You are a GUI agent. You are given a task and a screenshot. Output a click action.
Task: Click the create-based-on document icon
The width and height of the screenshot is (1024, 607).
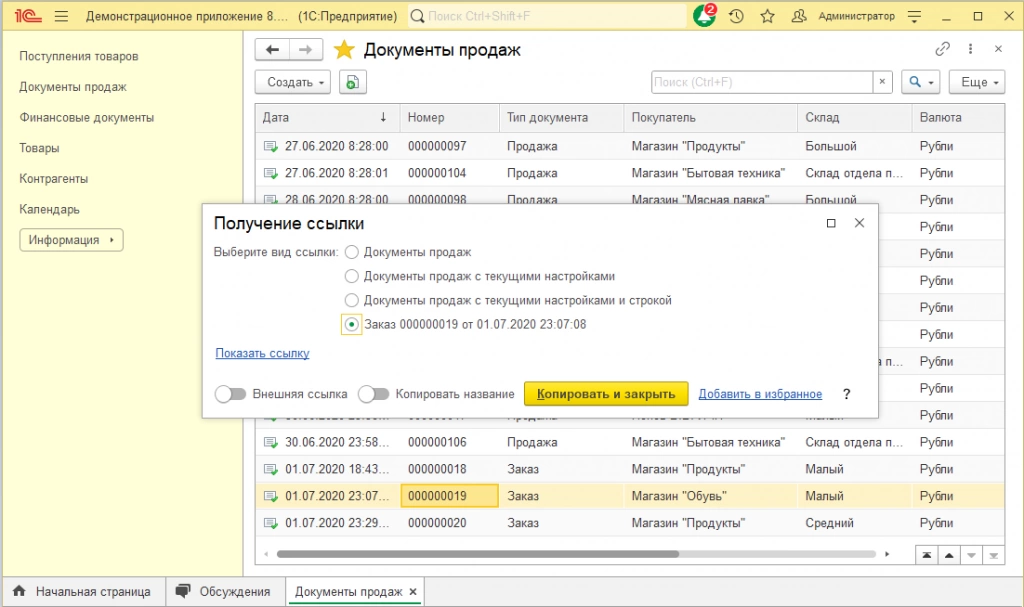pyautogui.click(x=352, y=82)
